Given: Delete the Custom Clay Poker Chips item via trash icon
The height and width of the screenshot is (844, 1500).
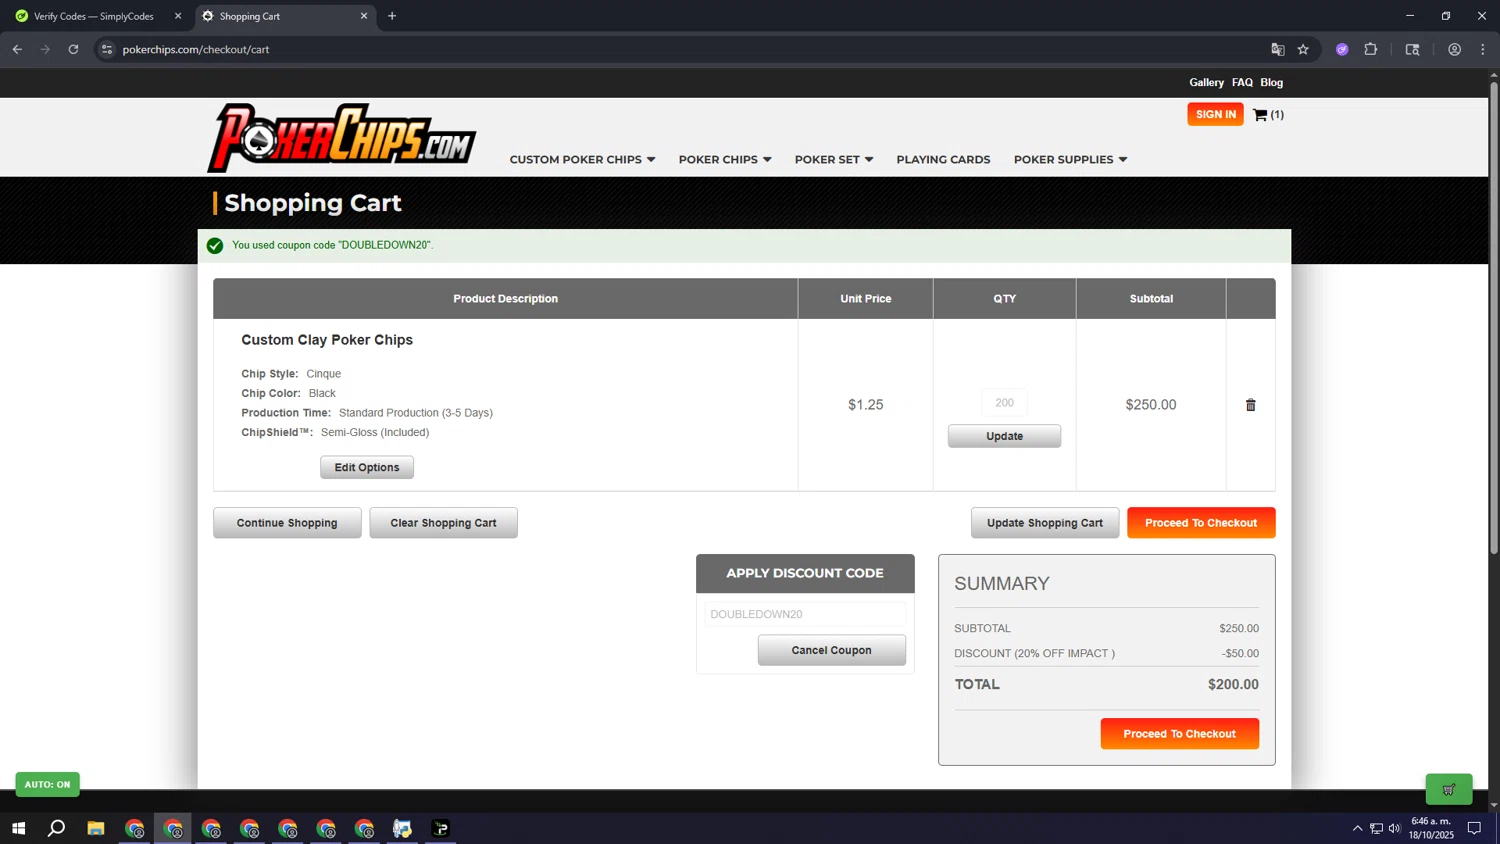Looking at the screenshot, I should (1250, 405).
